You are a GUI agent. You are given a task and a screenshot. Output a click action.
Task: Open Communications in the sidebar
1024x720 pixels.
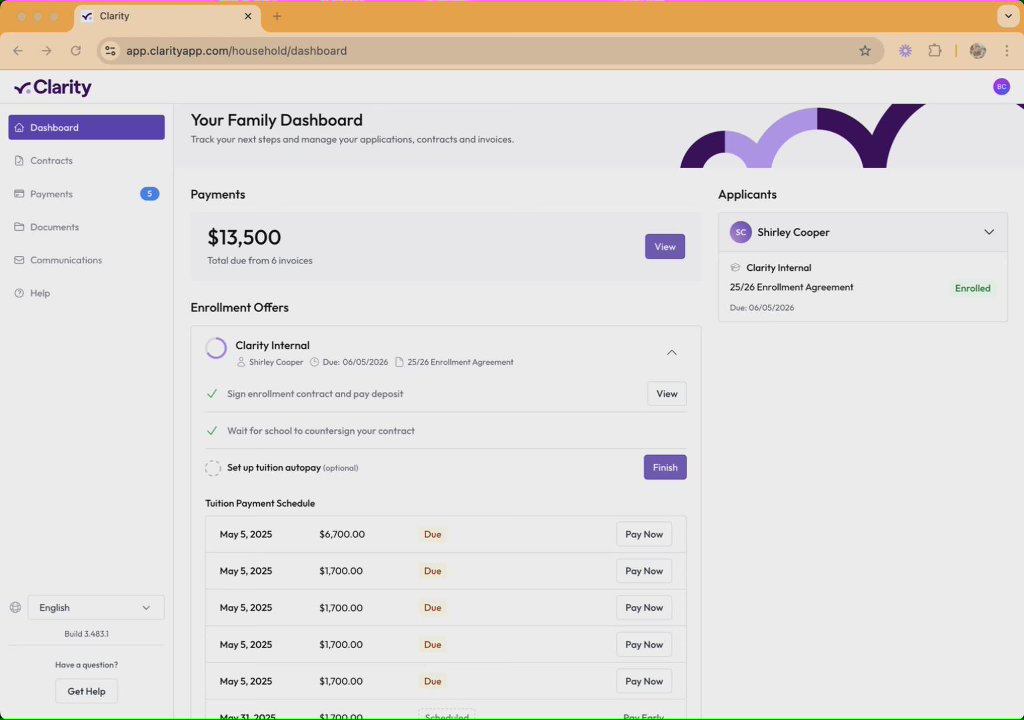[x=86, y=260]
